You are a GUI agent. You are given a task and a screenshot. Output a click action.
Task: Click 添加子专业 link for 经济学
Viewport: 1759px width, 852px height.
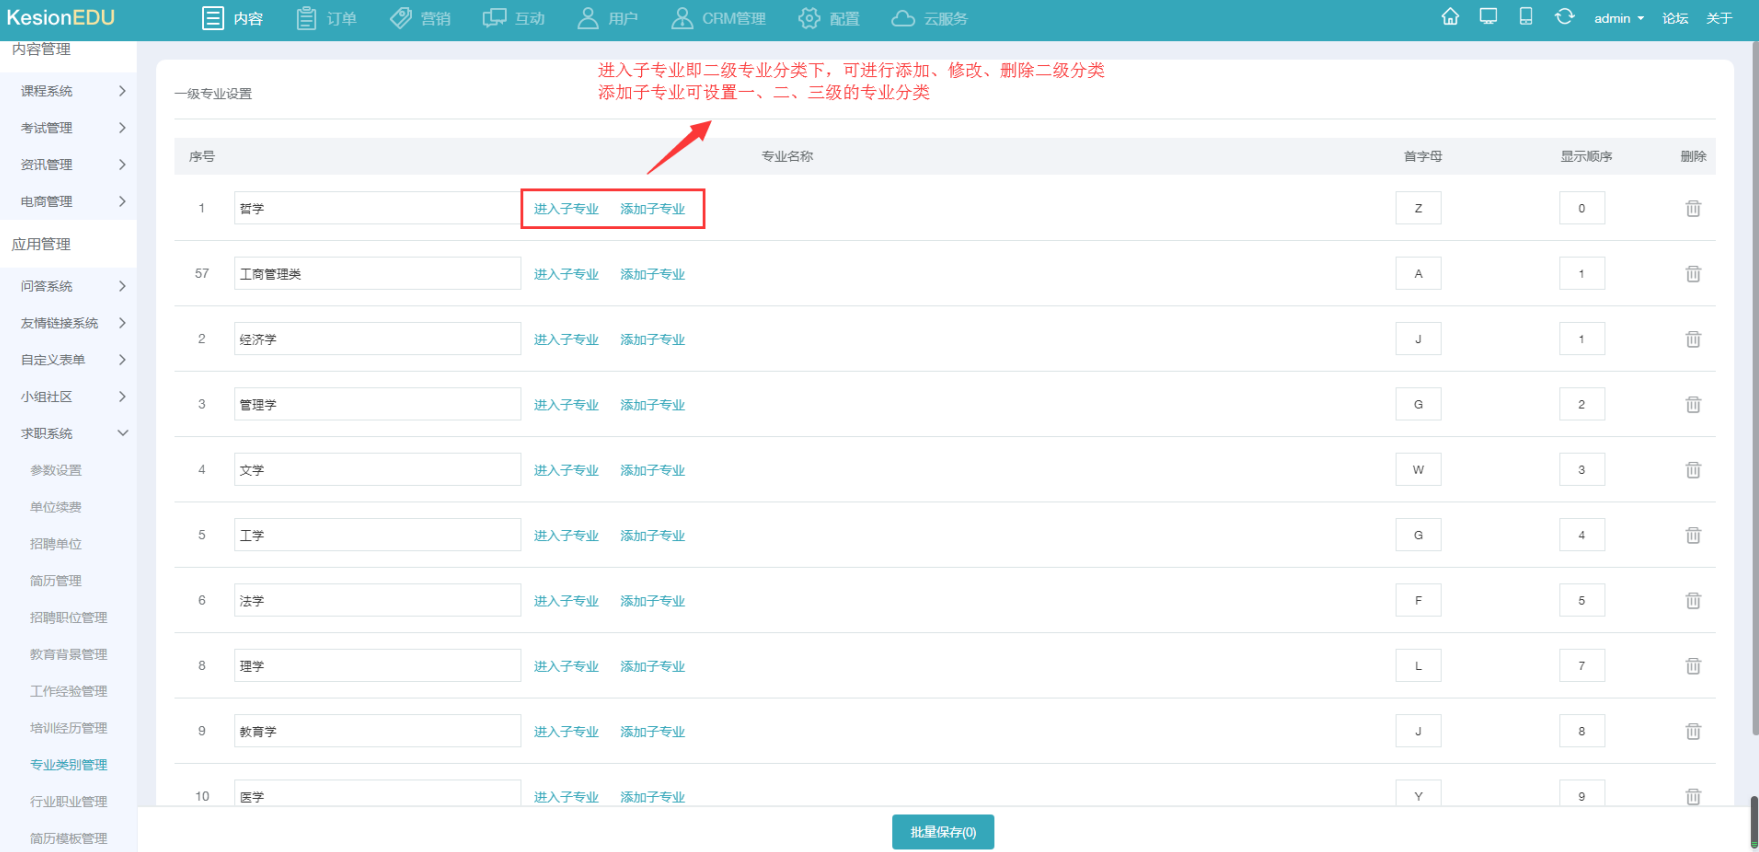click(x=652, y=340)
